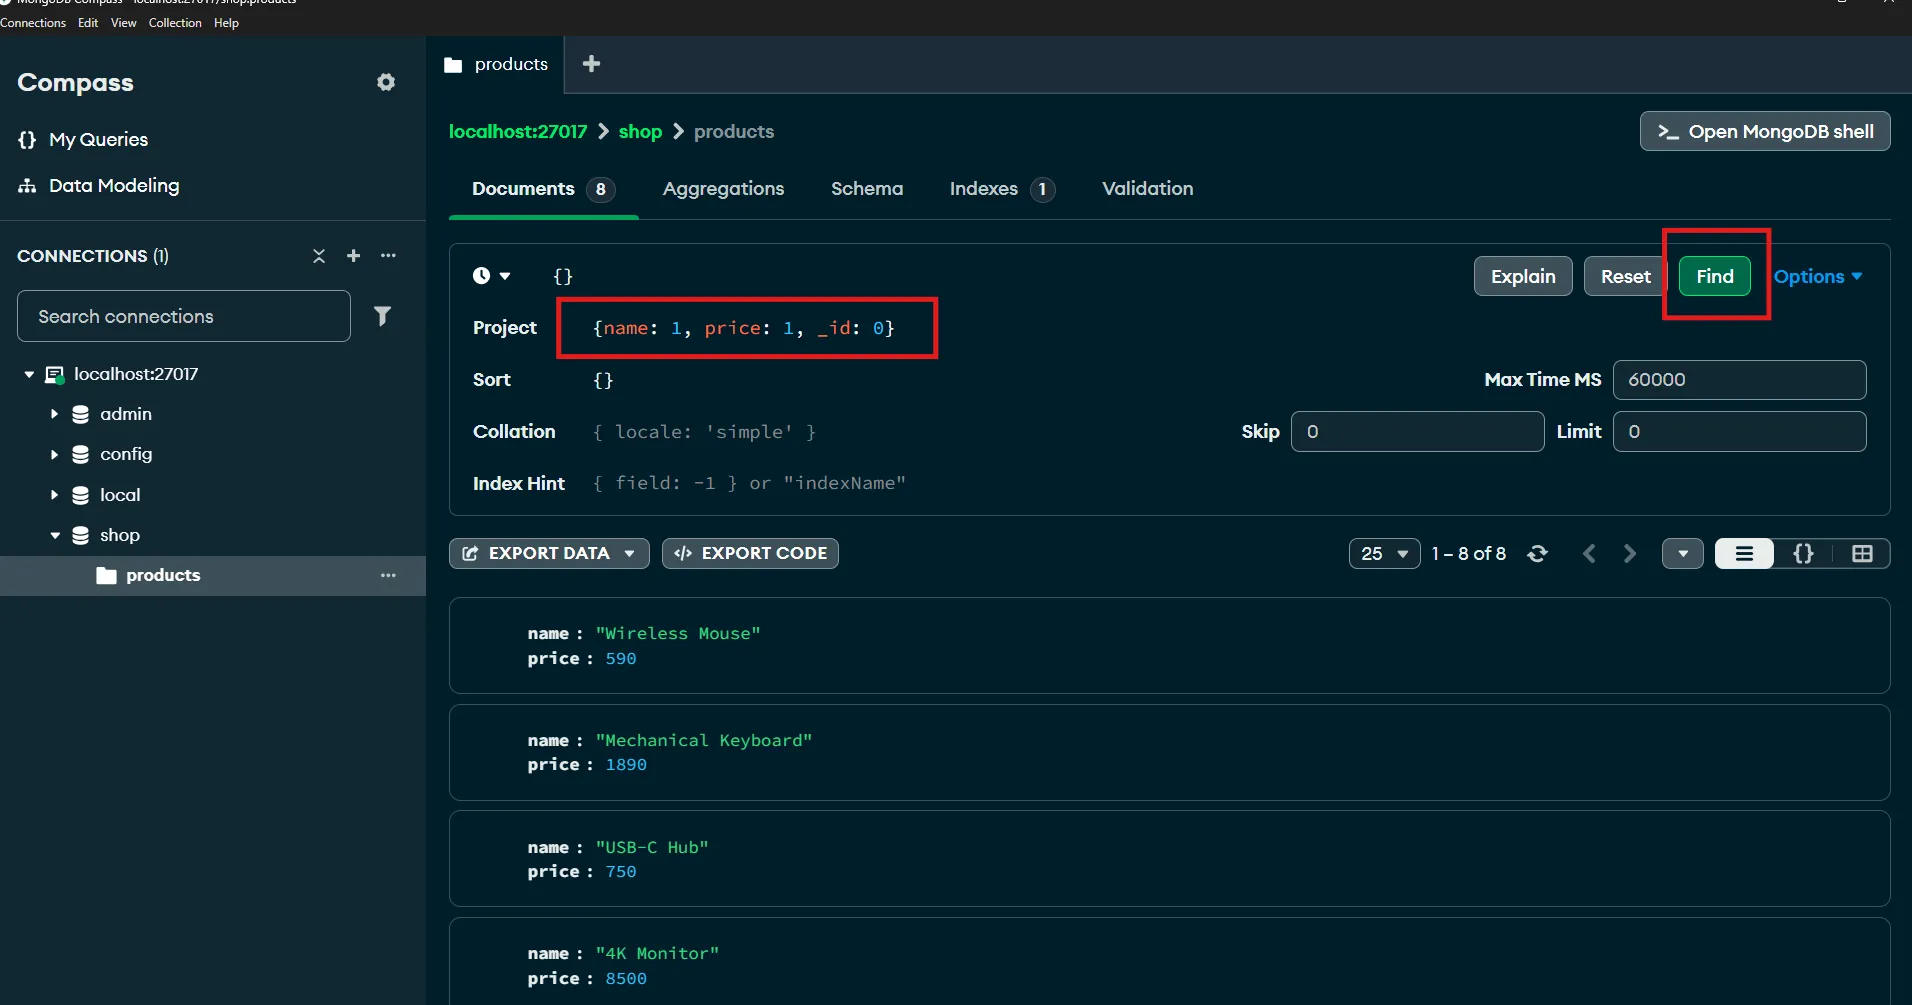
Task: Open MongoDB shell
Action: (1765, 131)
